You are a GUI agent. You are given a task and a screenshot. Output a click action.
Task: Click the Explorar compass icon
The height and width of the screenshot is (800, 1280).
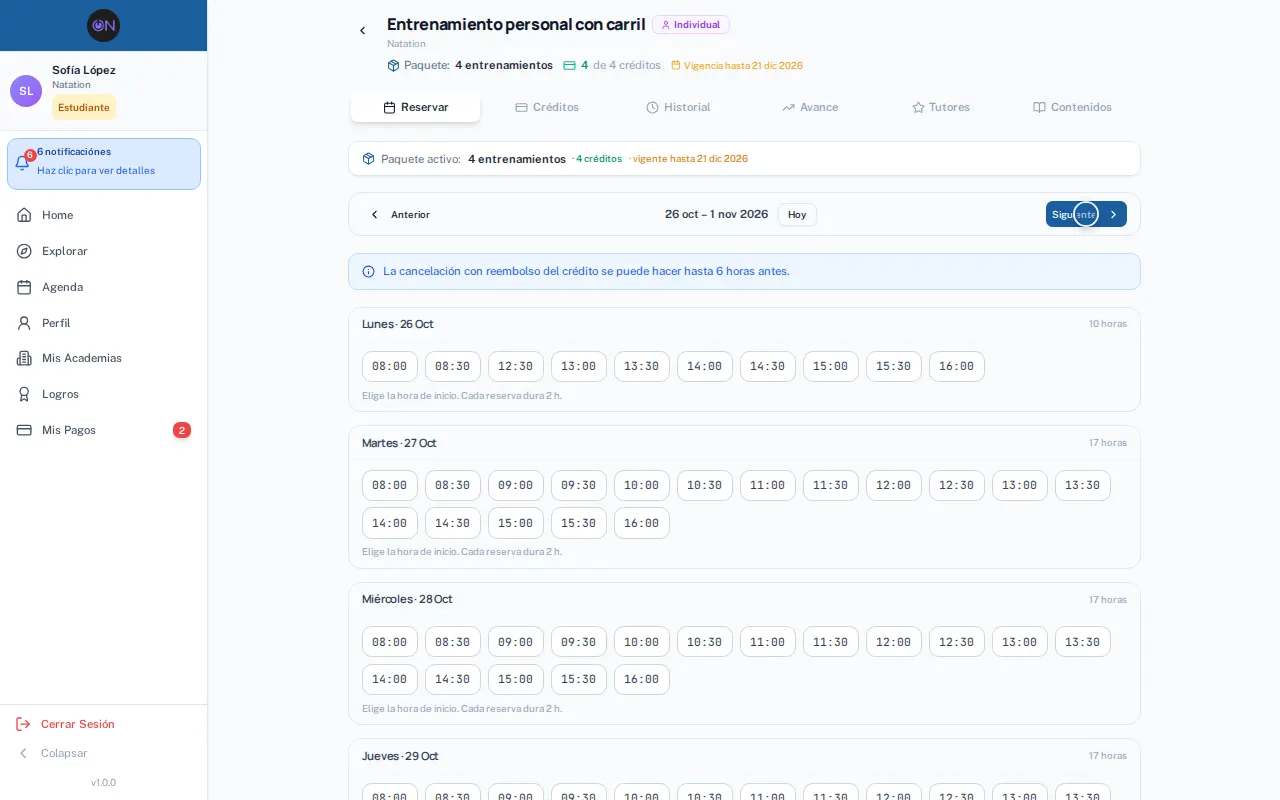click(24, 251)
